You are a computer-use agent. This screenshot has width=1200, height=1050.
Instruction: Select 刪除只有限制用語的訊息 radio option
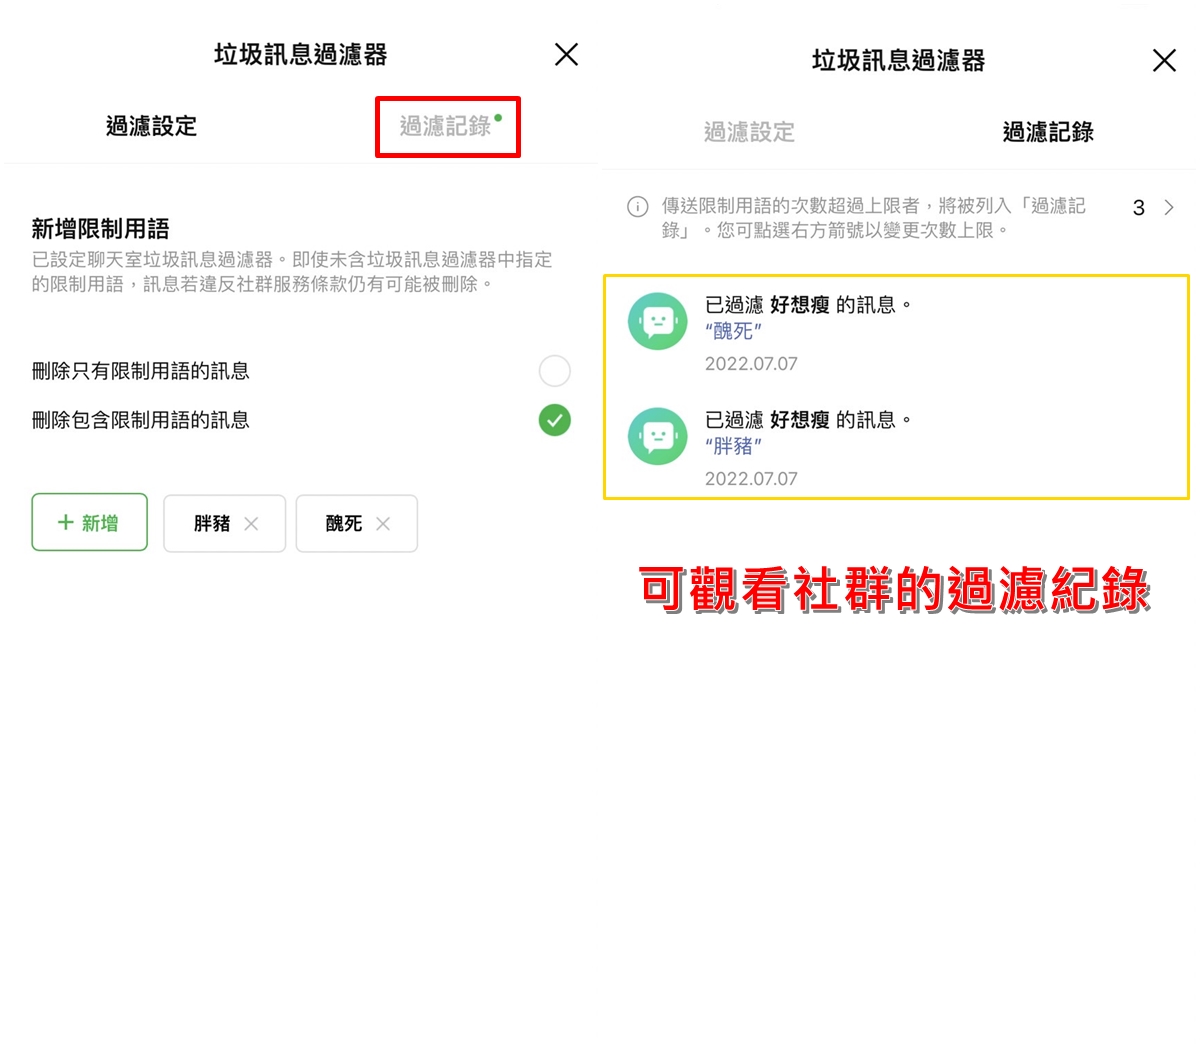(x=554, y=371)
